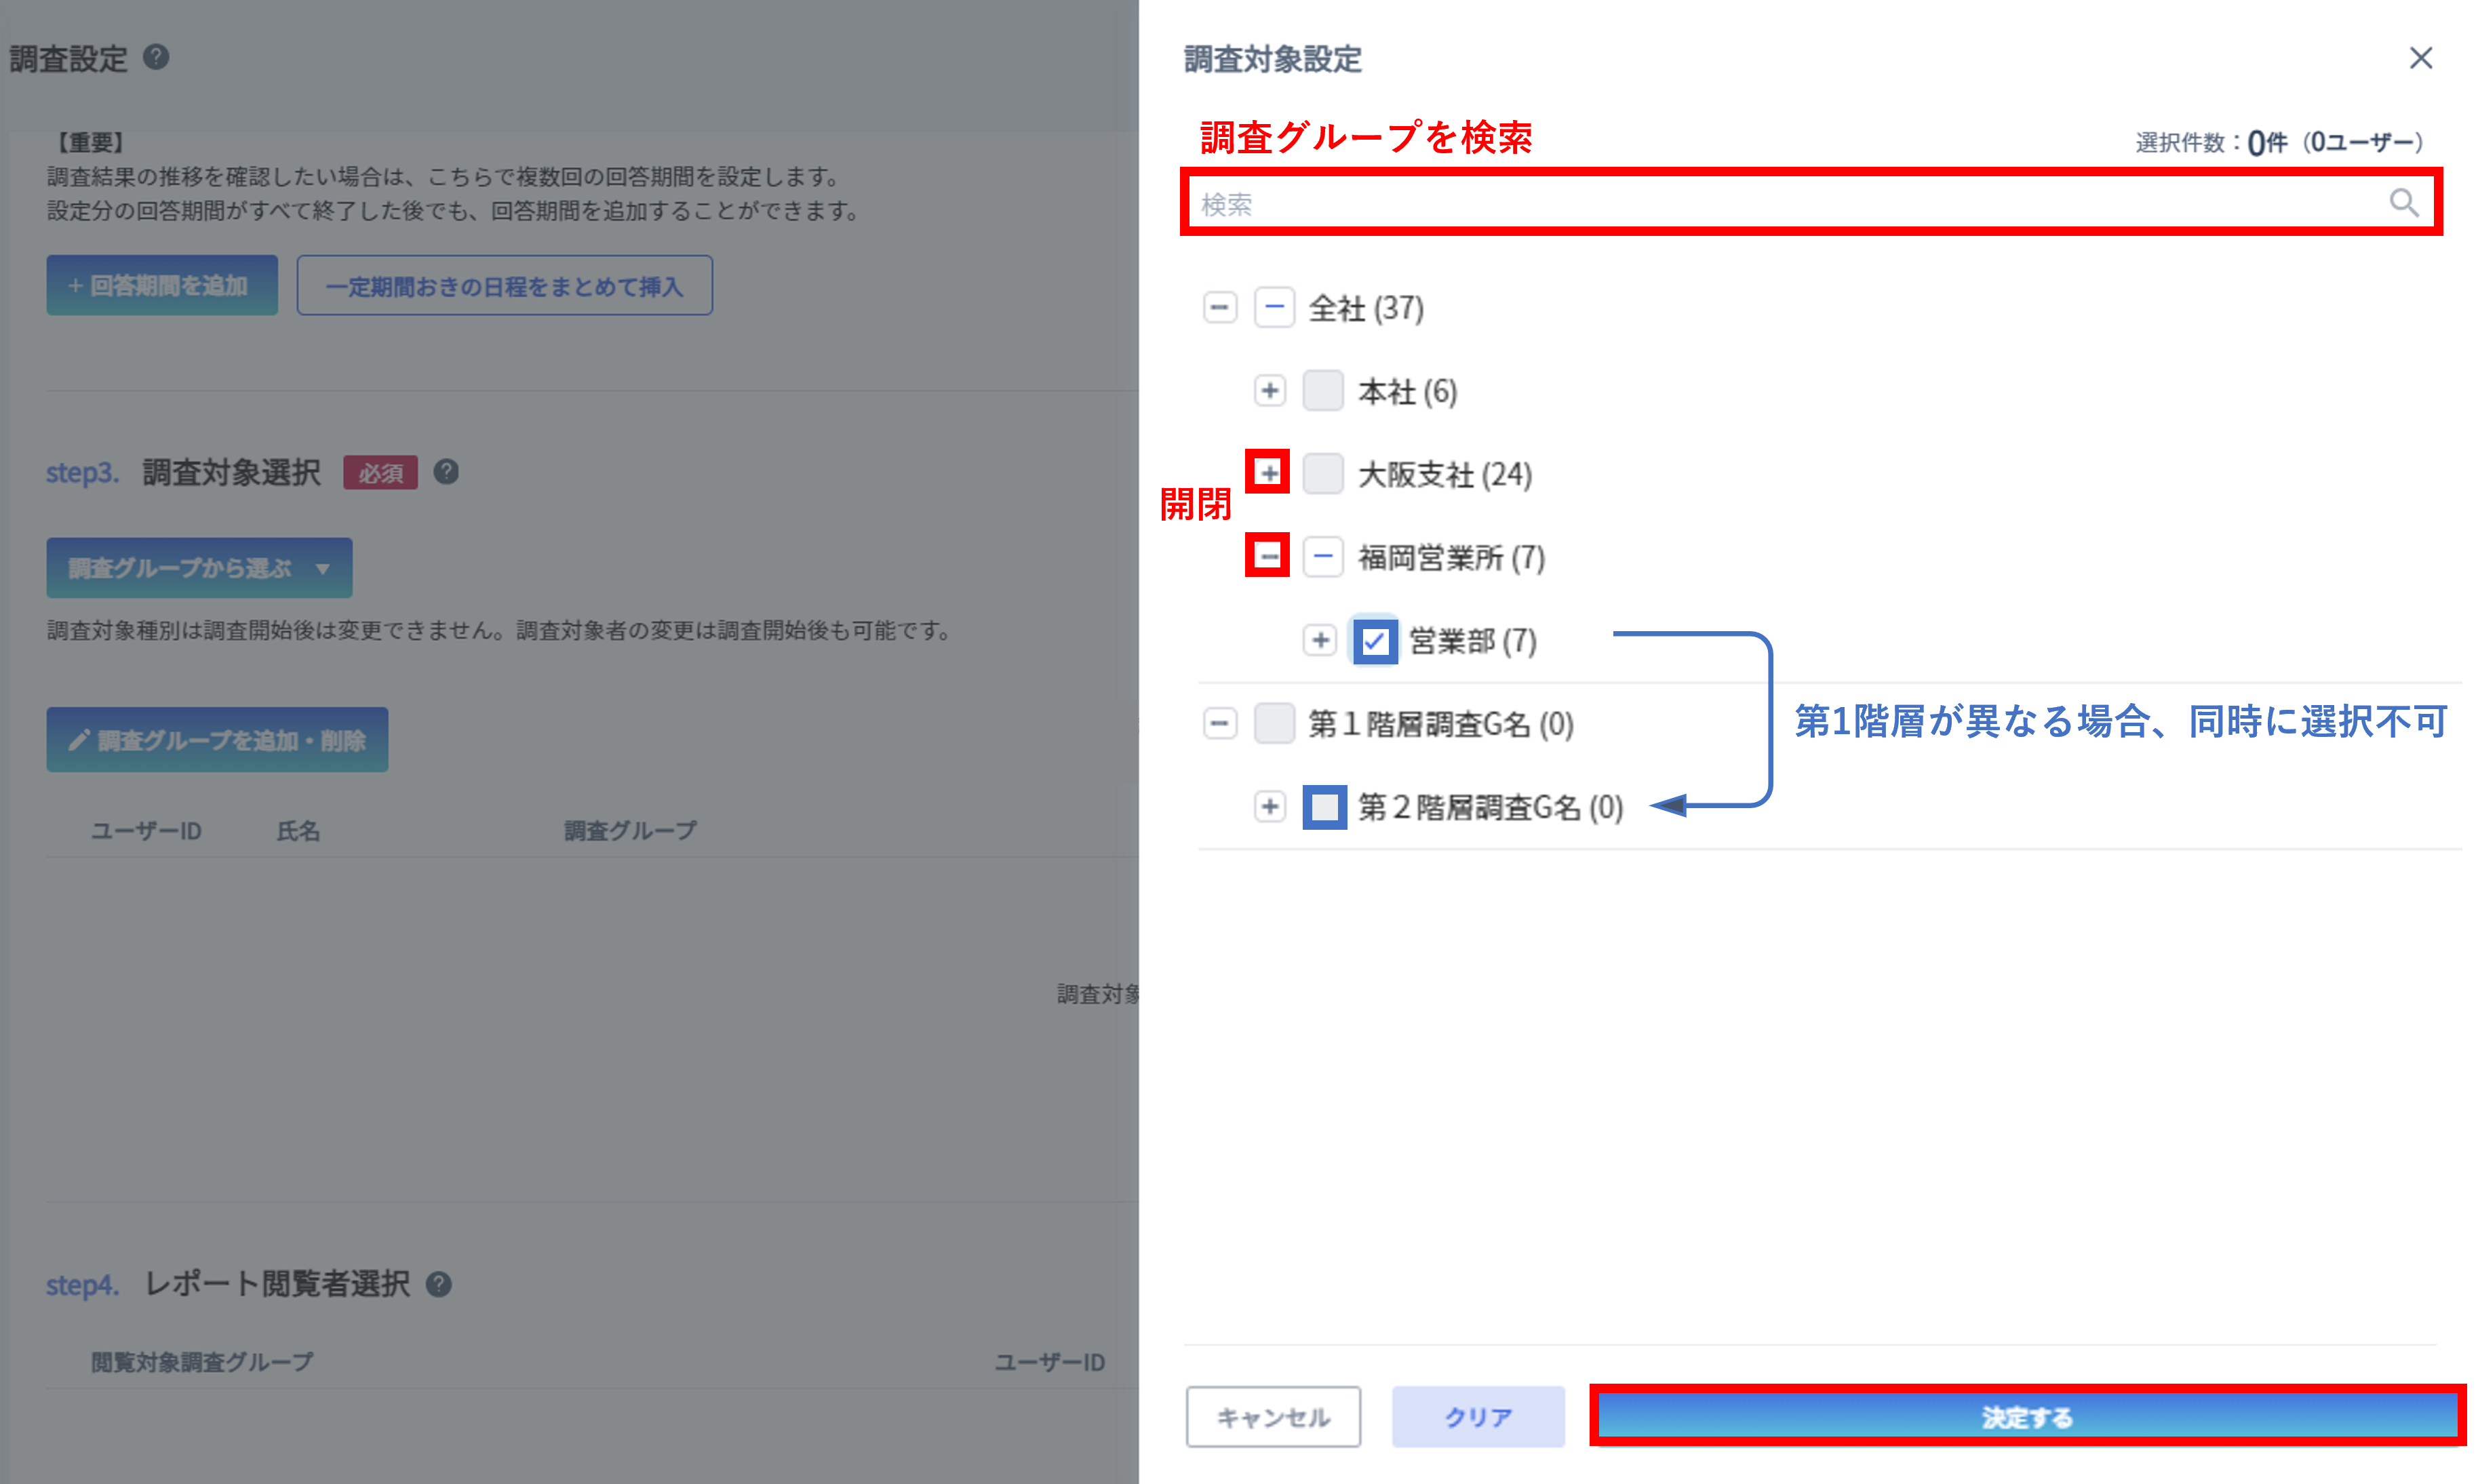Expand the 営業部 (7) node
The image size is (2478, 1484).
1320,639
